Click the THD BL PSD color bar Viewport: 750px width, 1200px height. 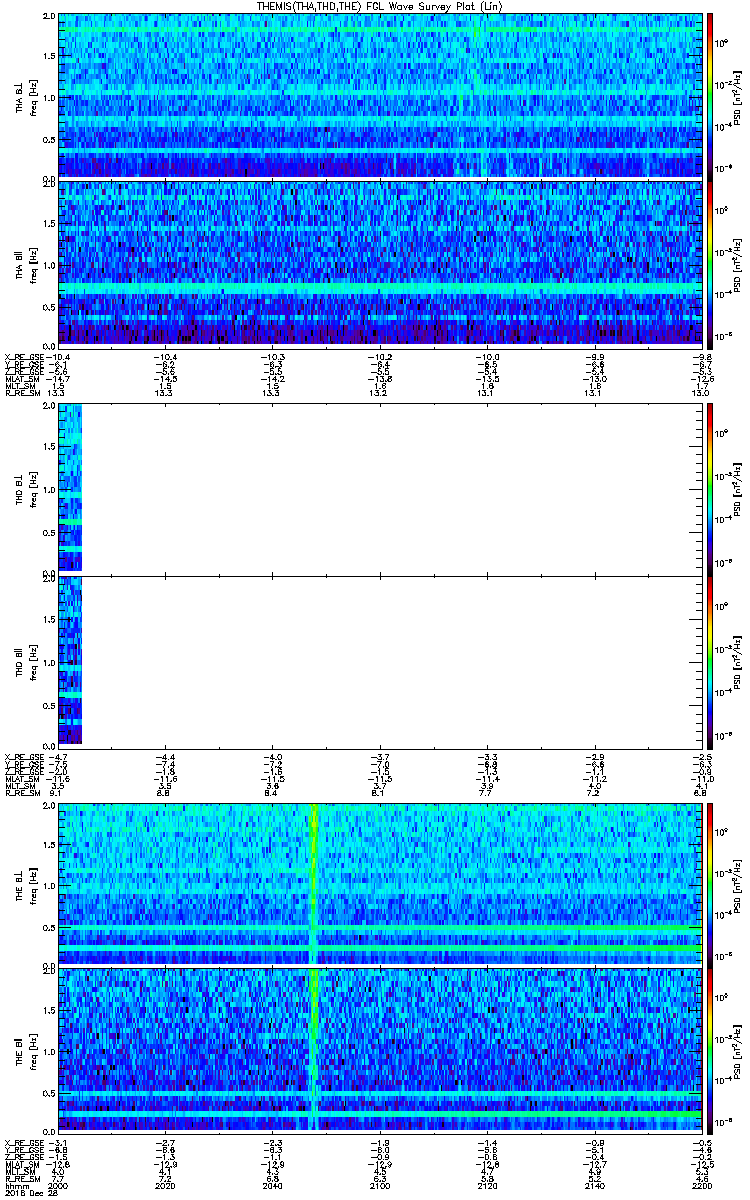(710, 488)
